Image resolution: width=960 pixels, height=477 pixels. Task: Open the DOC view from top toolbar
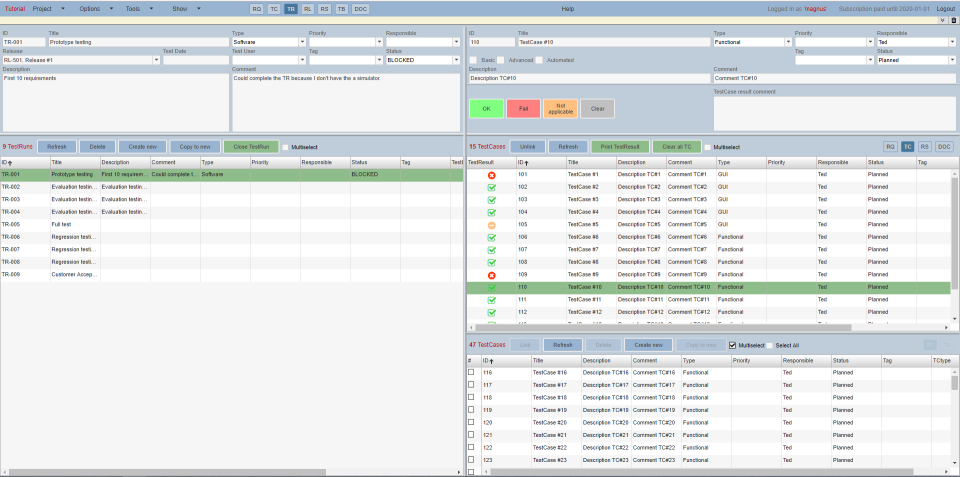pos(361,9)
